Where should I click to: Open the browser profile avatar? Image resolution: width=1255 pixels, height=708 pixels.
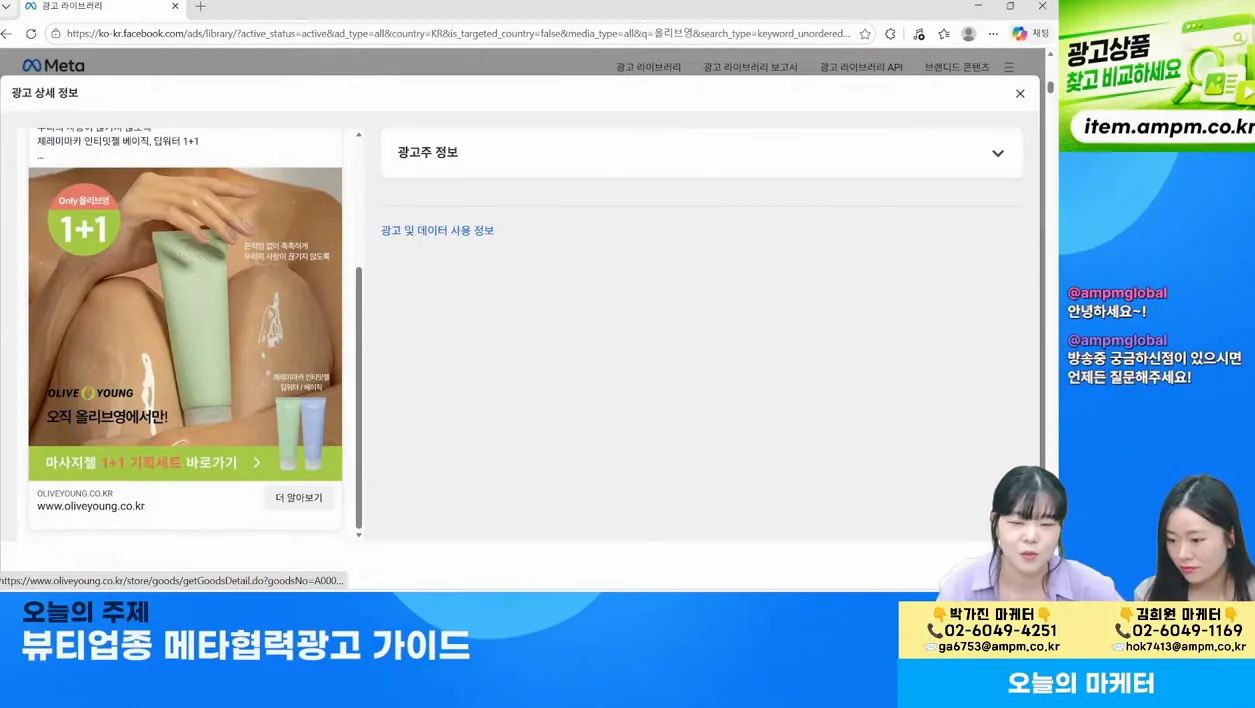(x=968, y=33)
